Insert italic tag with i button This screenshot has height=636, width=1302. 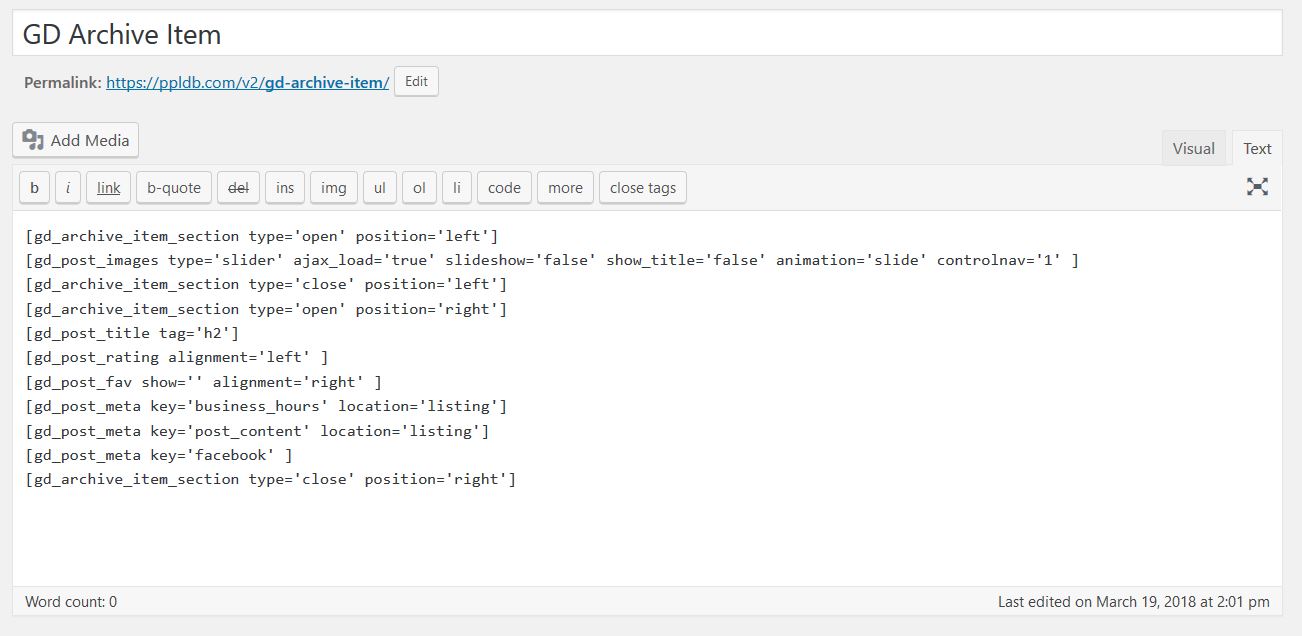coord(67,188)
